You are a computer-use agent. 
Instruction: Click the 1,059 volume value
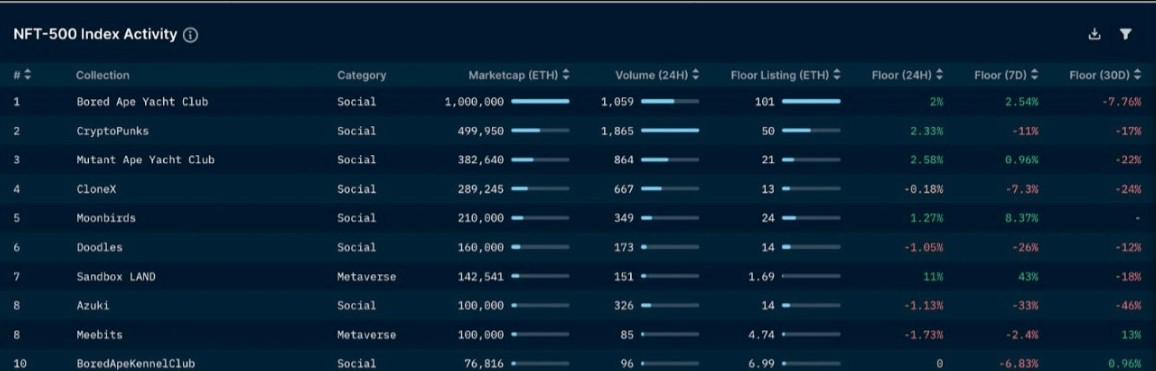[x=617, y=102]
